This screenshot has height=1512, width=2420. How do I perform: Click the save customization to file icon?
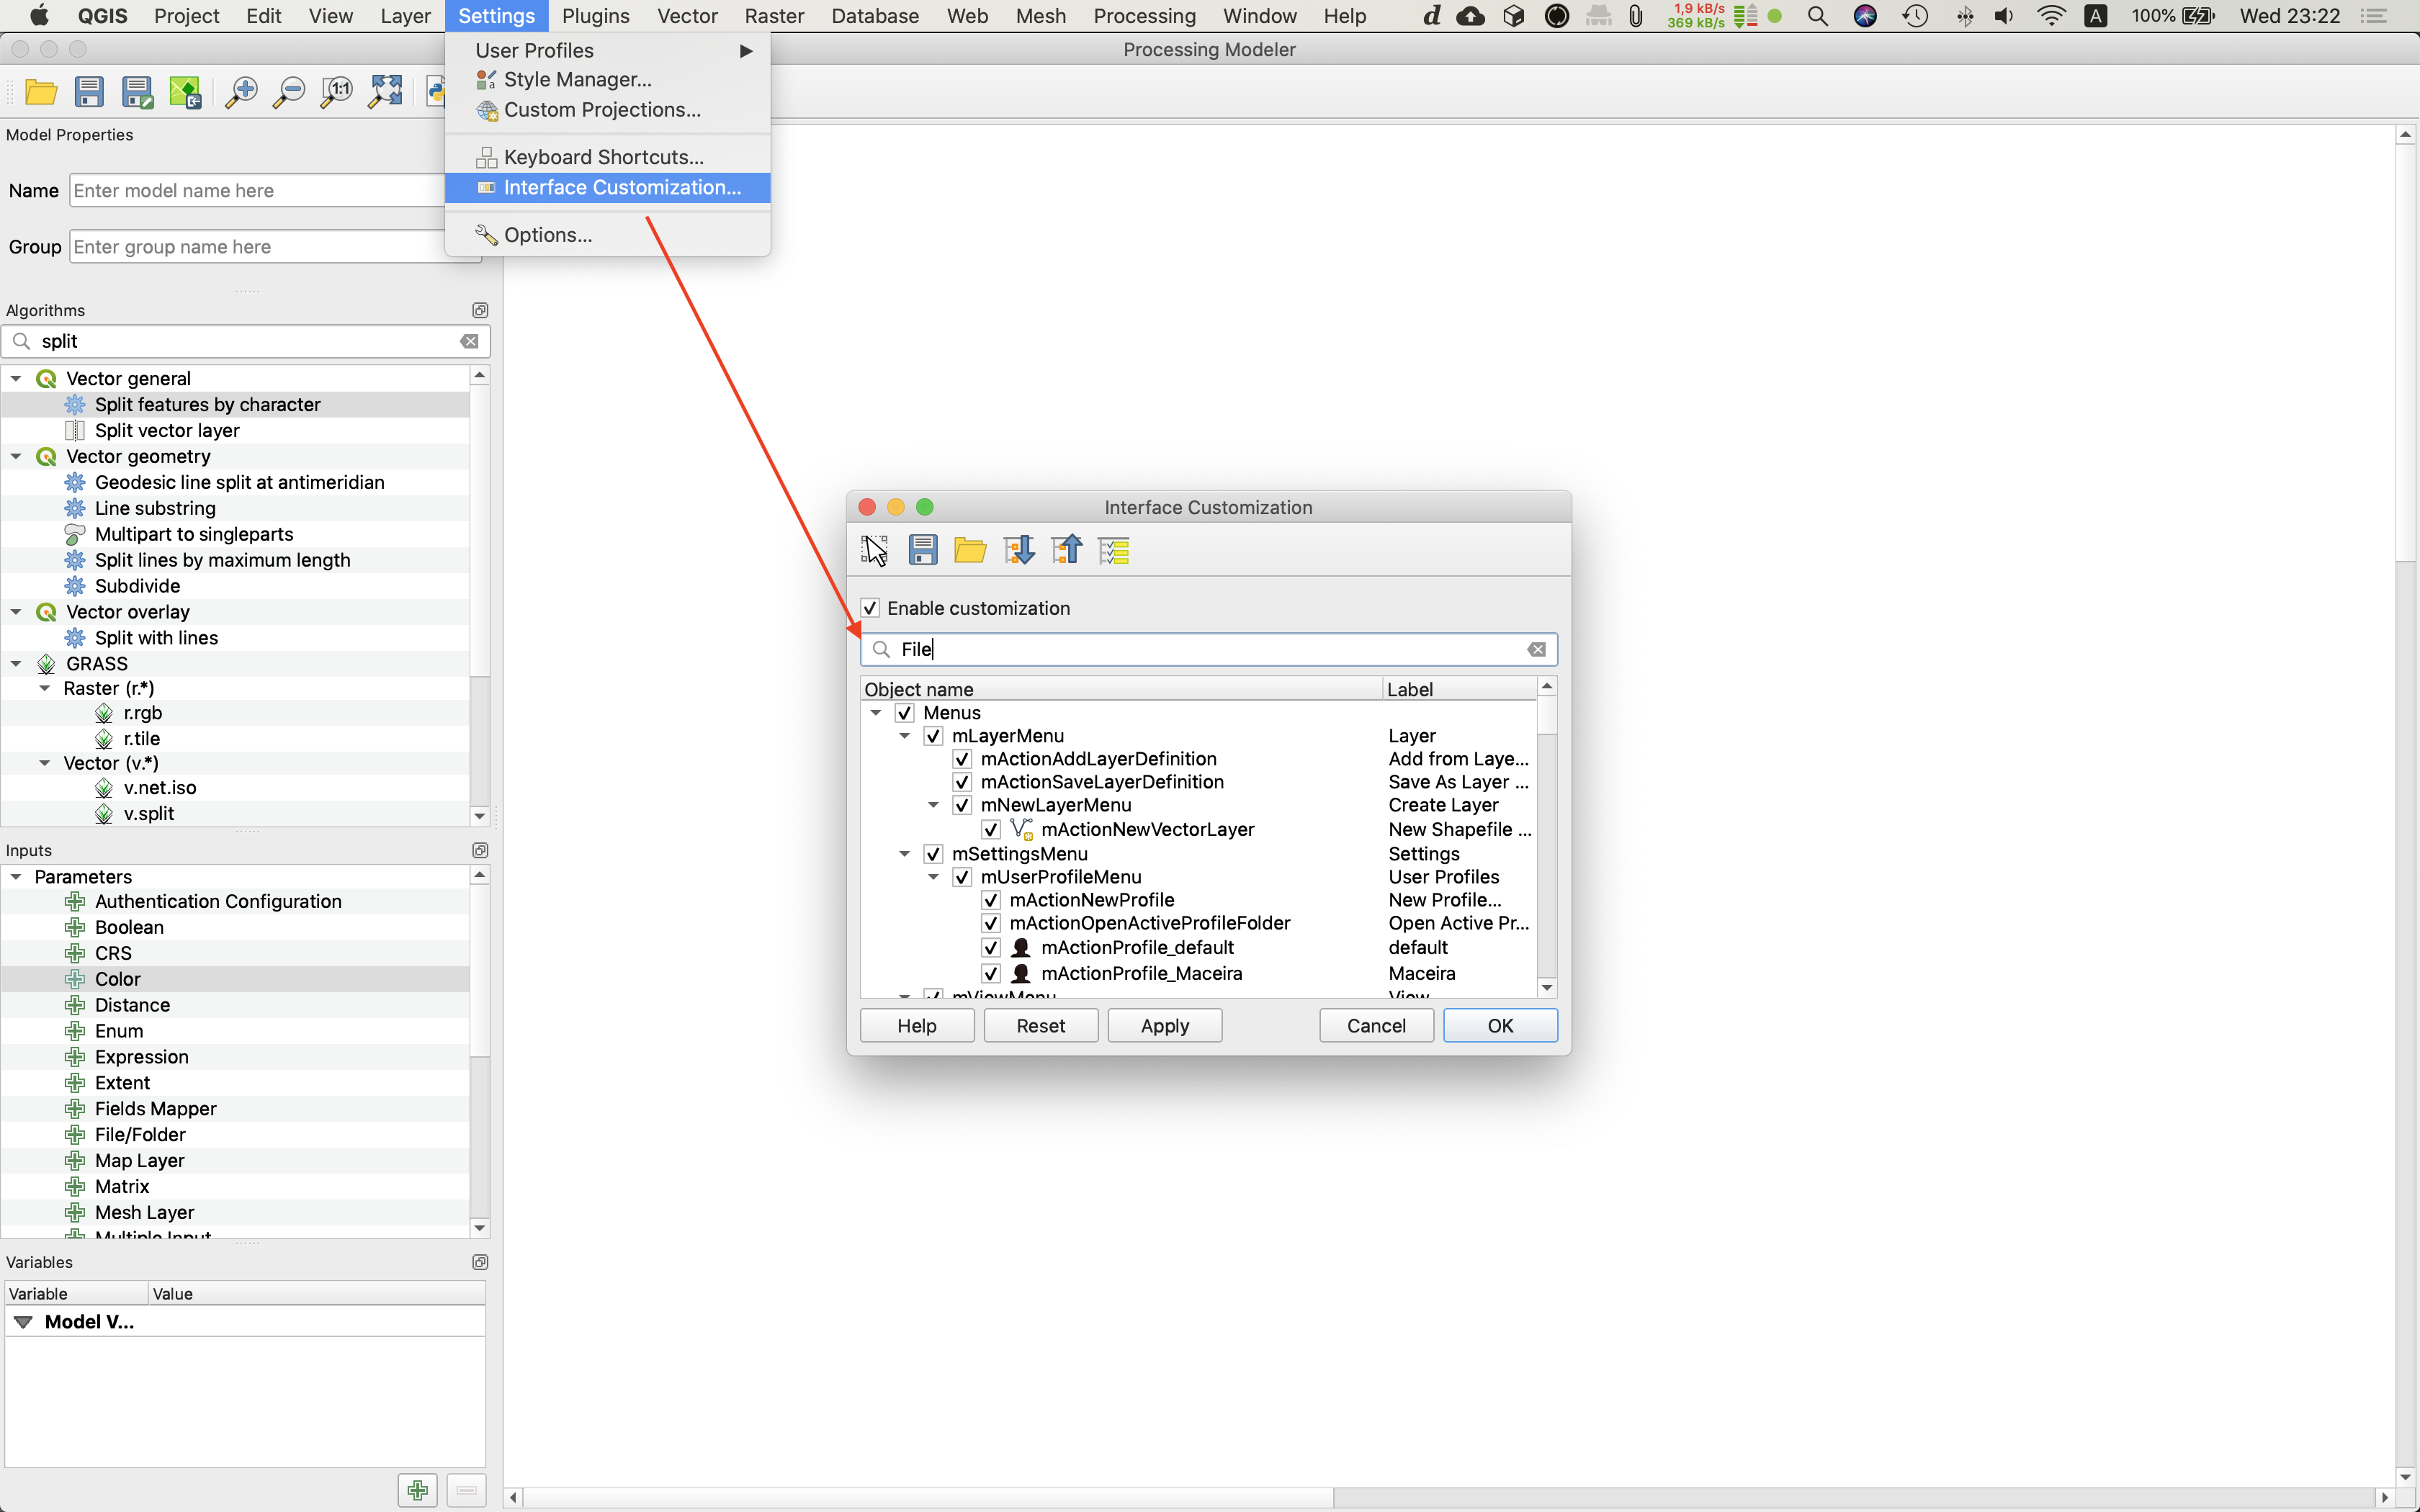[x=922, y=550]
